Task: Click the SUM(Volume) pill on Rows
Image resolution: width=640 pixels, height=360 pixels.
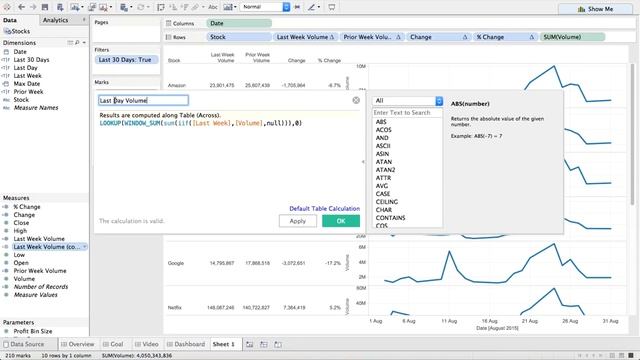Action: (x=572, y=37)
